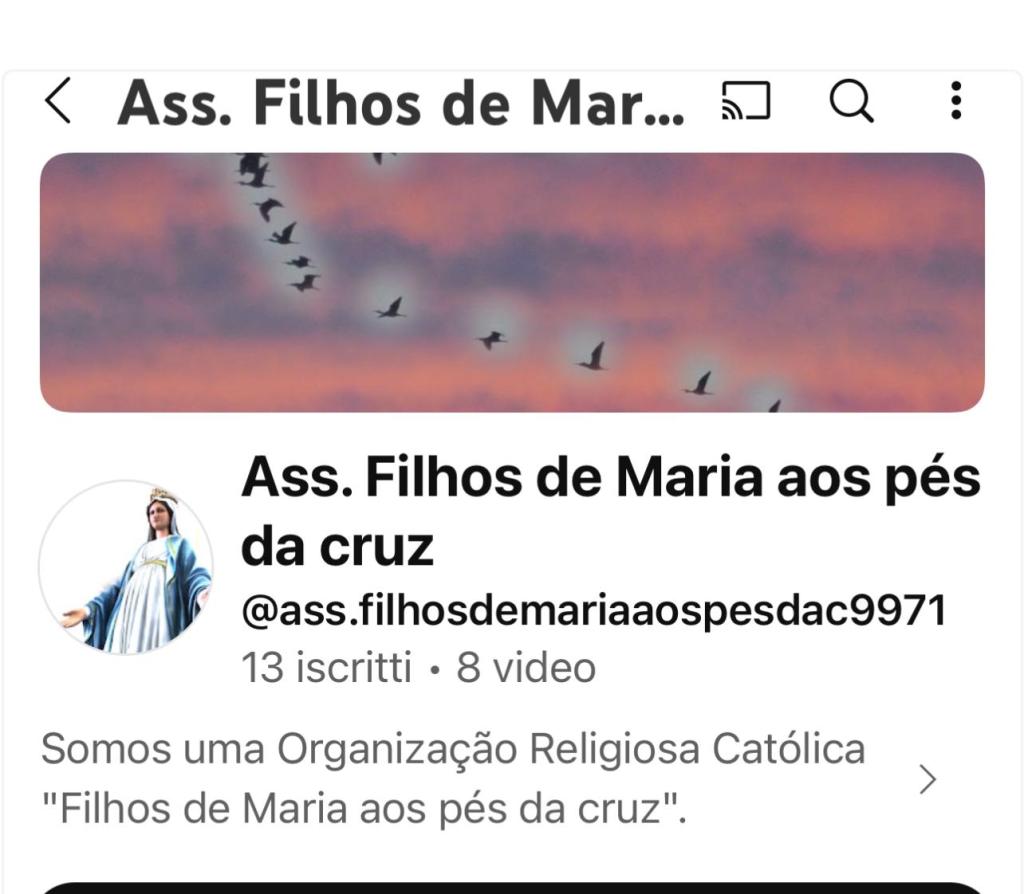Screen dimensions: 1024x894
Task: Tap the truncated header title "Ass. Filhos de Mar..."
Action: click(x=400, y=103)
